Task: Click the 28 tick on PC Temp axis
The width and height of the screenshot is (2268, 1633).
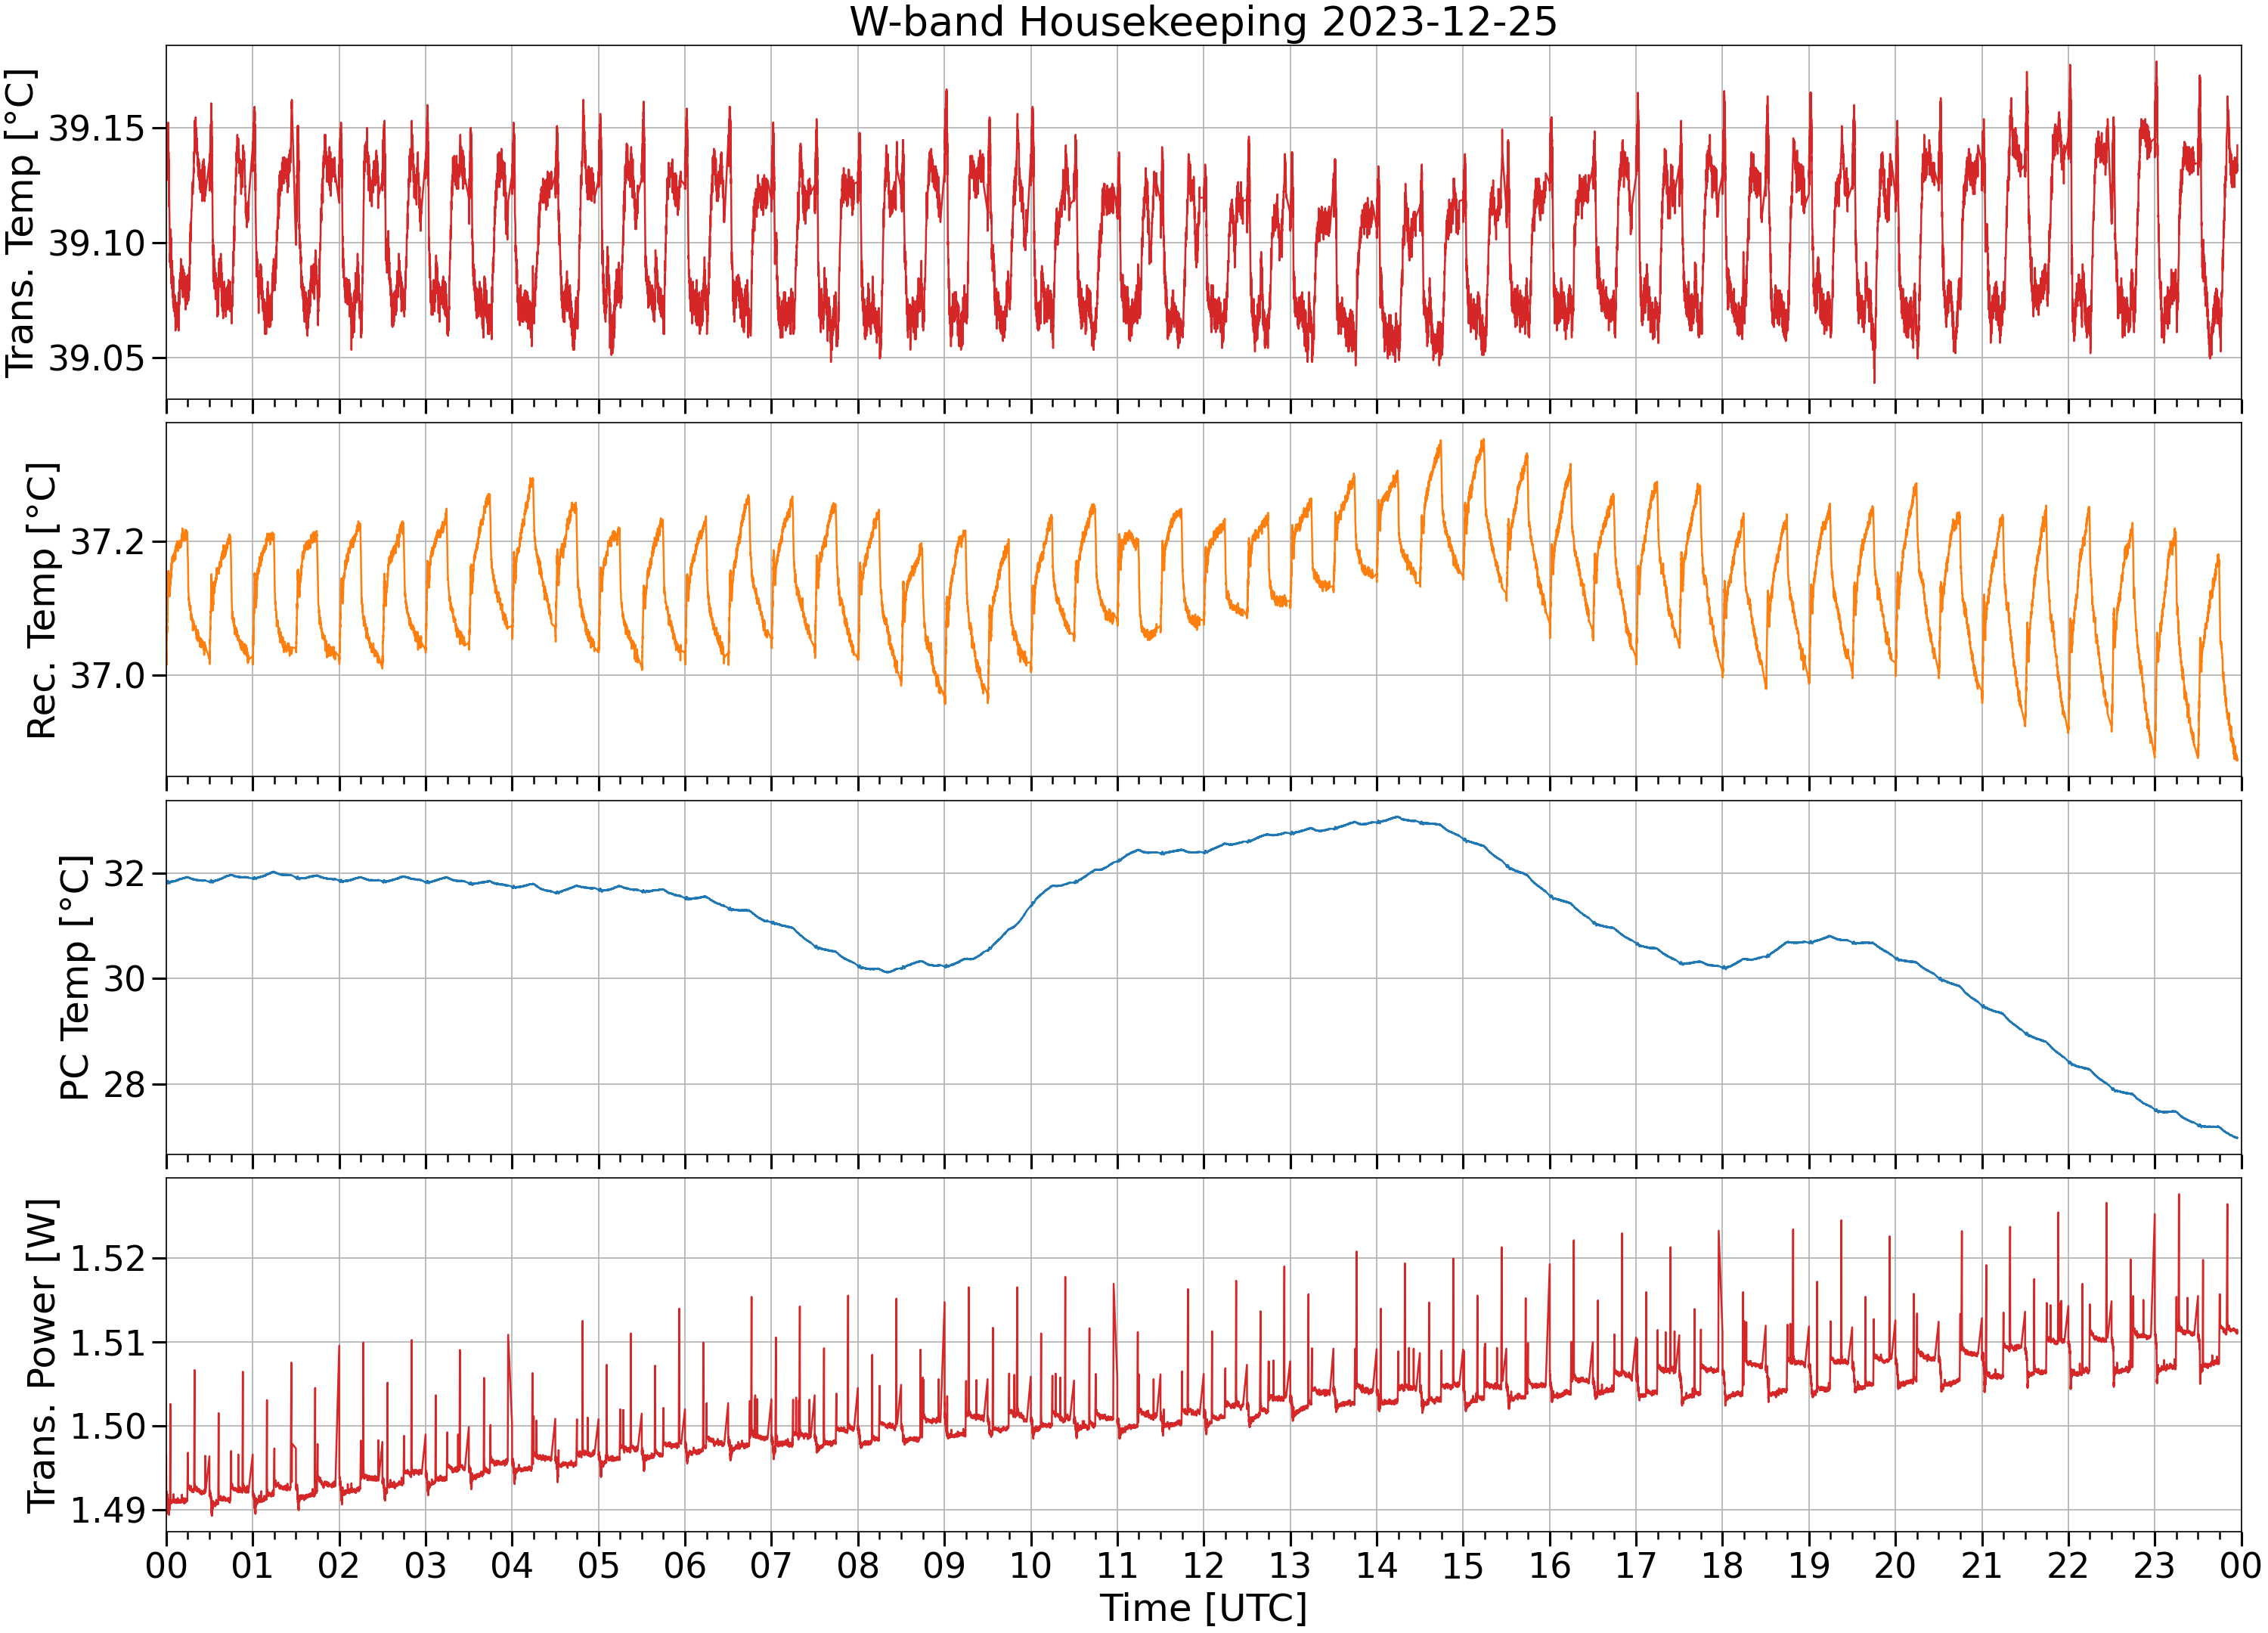Action: pos(124,1084)
